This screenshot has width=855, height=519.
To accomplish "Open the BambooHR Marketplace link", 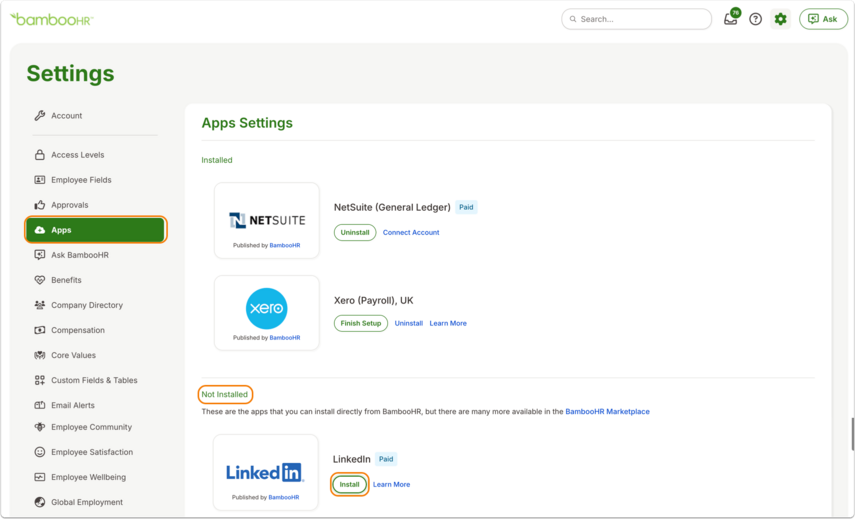I will tap(607, 412).
